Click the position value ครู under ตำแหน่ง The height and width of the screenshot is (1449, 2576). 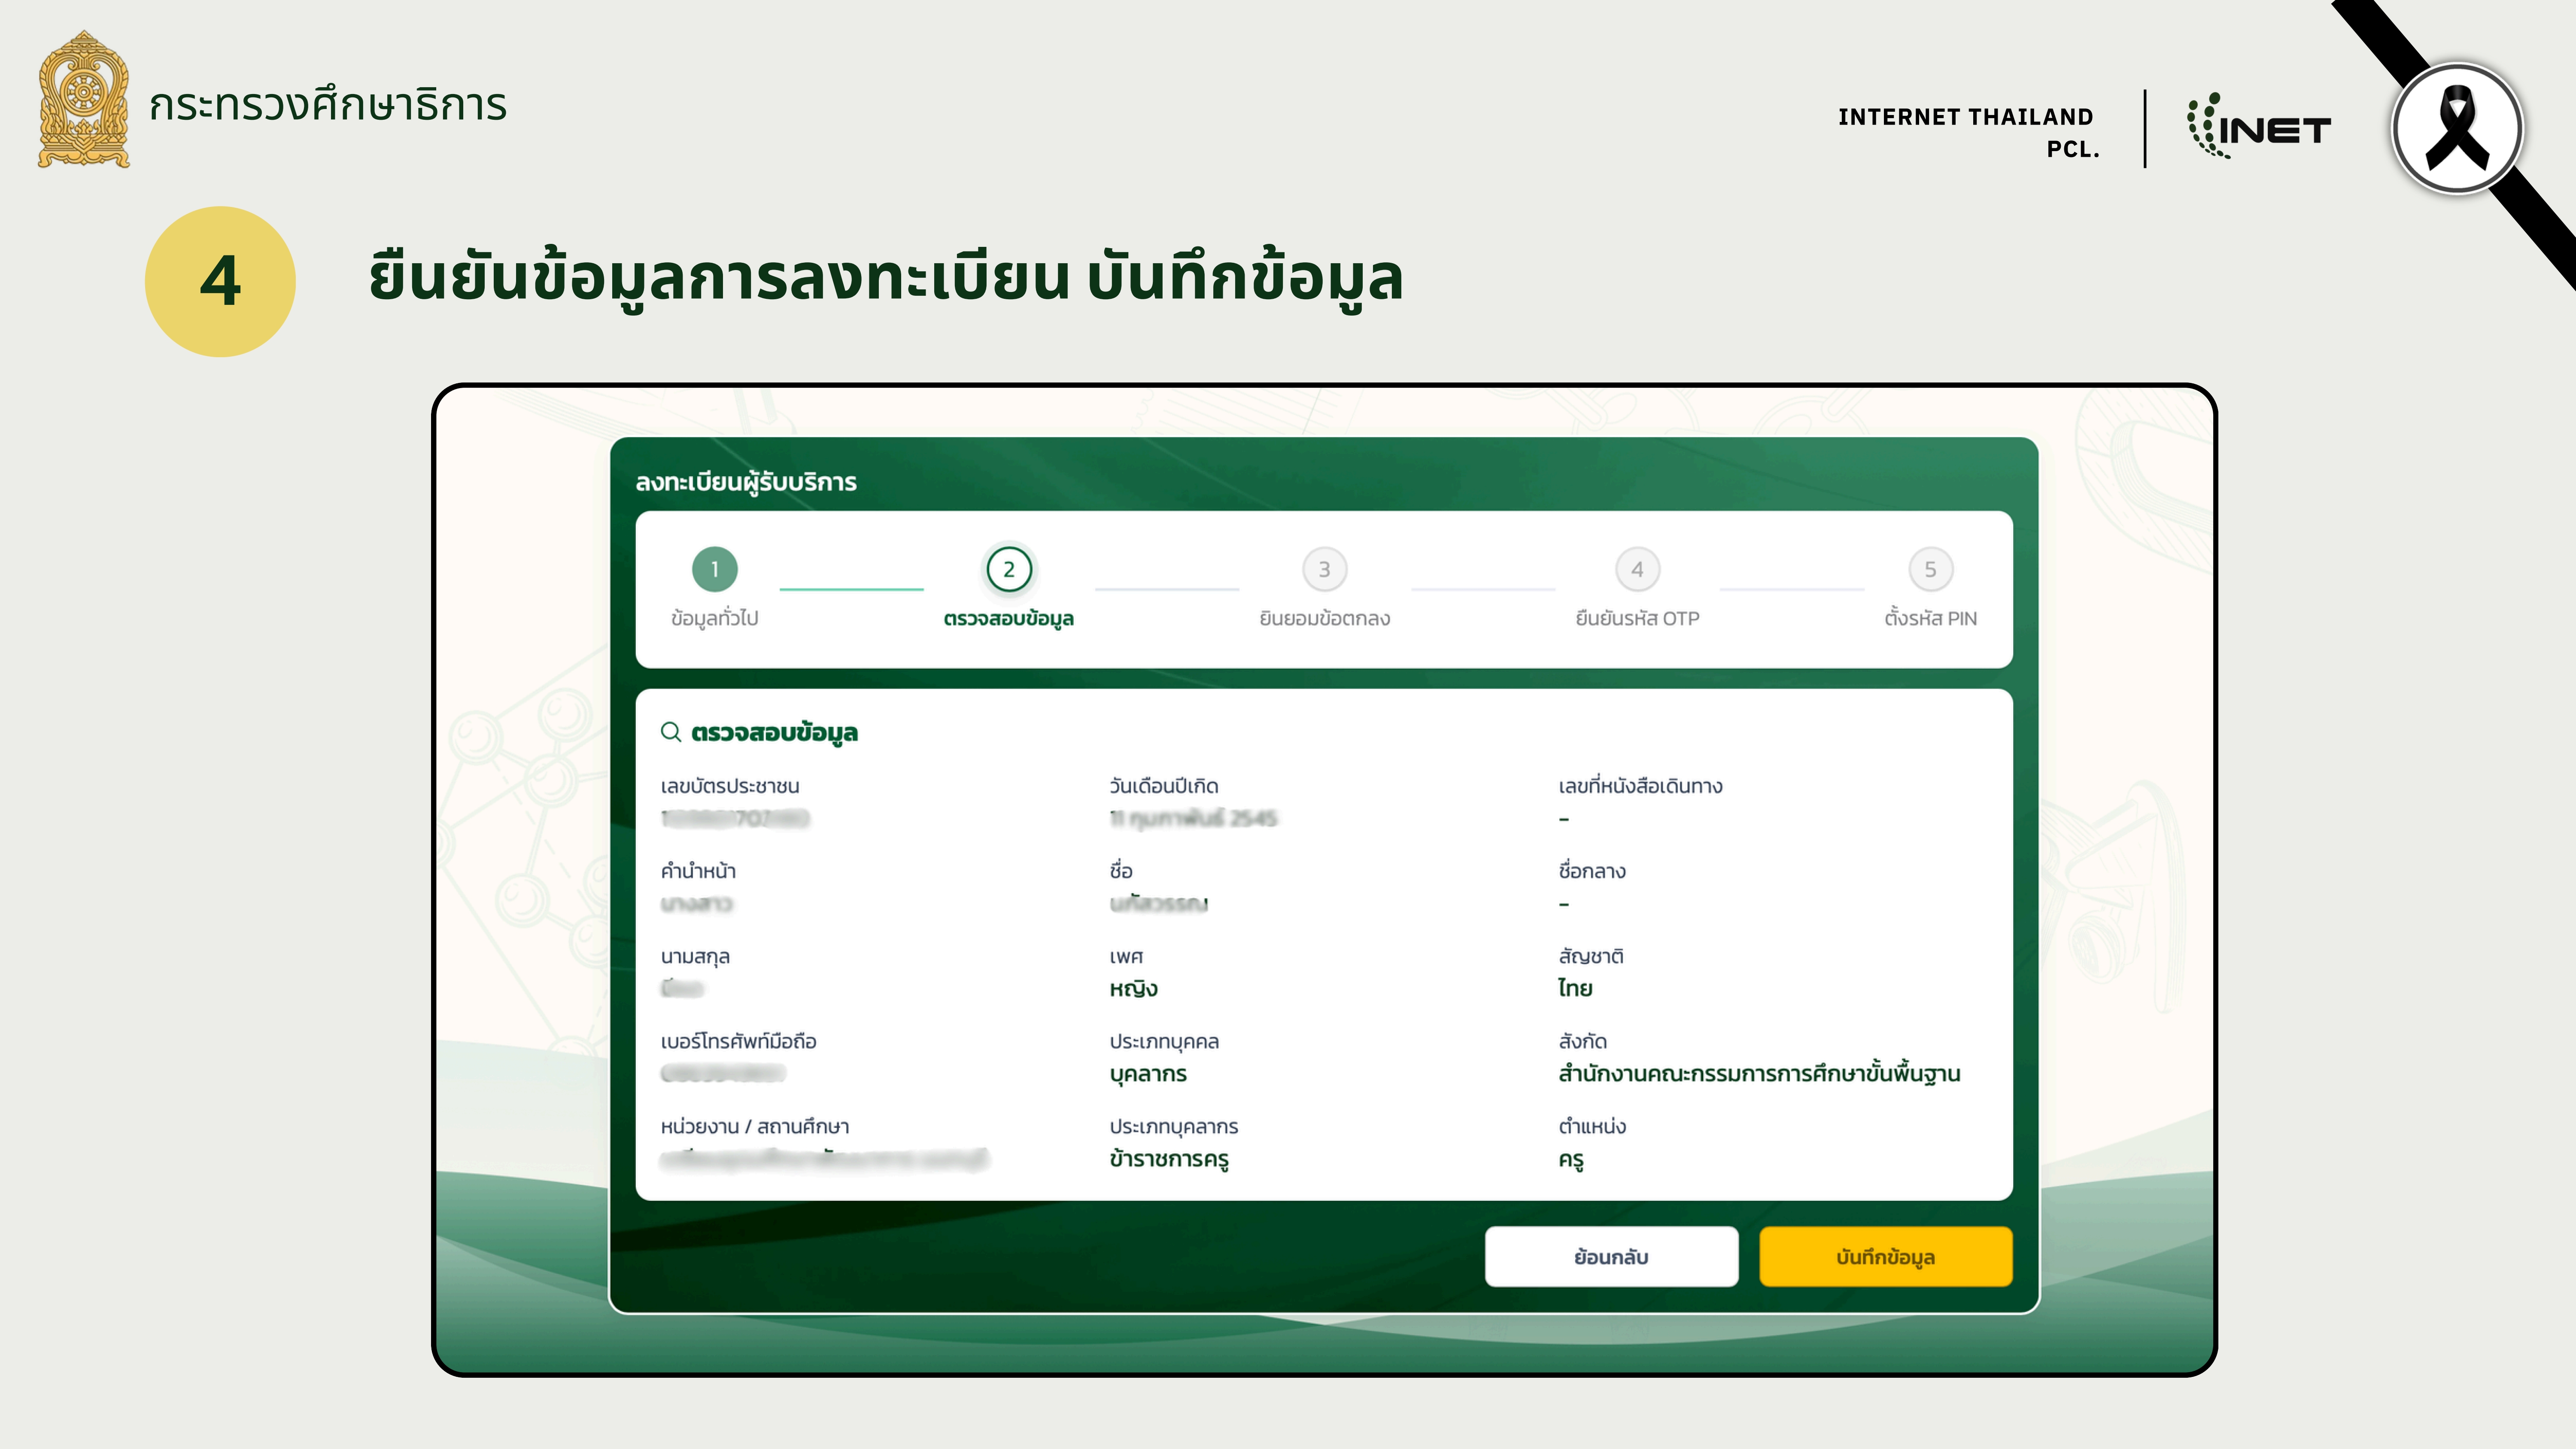point(1570,1159)
